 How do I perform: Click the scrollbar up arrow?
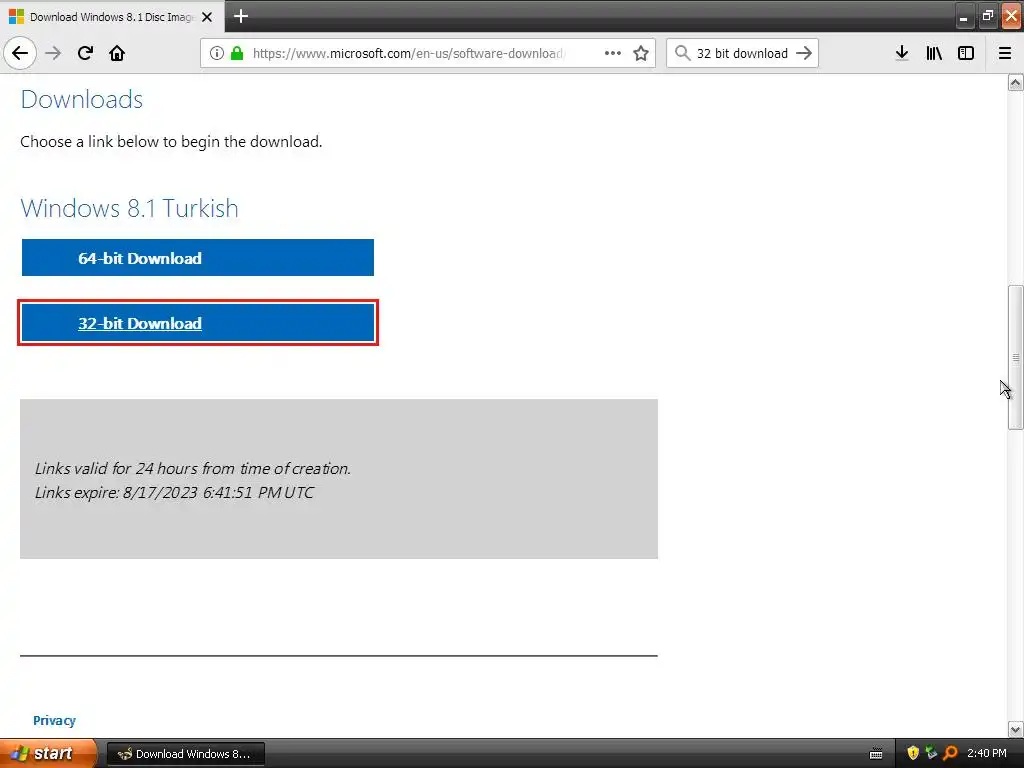pyautogui.click(x=1016, y=82)
